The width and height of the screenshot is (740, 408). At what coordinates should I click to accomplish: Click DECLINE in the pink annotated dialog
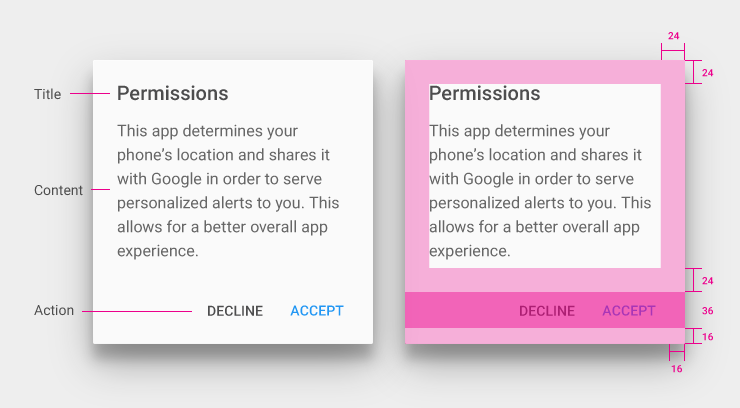[546, 311]
